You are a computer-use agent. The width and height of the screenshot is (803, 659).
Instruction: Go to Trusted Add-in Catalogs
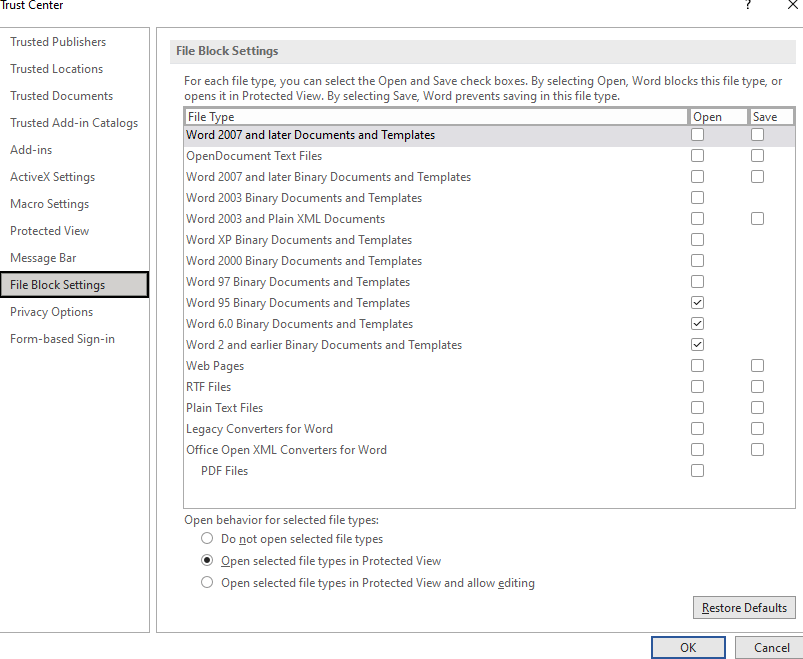[x=74, y=123]
